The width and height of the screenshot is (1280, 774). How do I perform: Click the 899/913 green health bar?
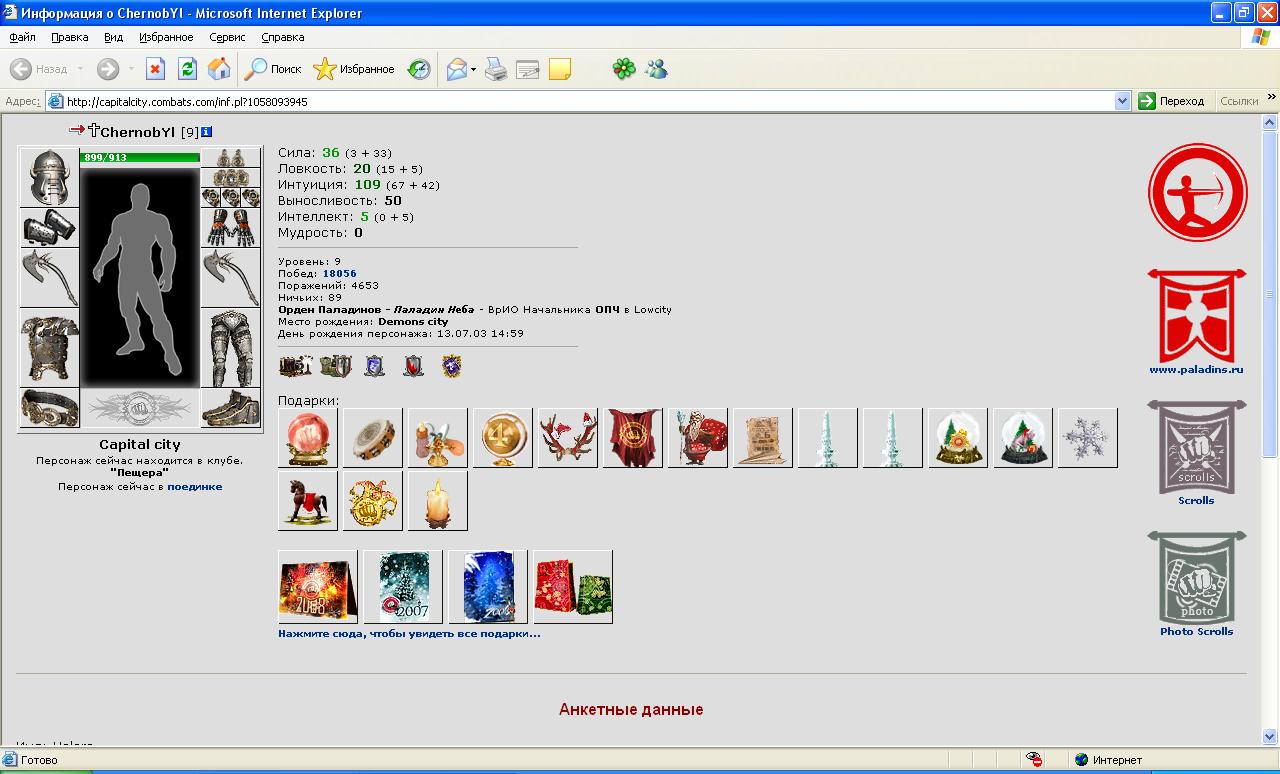click(140, 158)
